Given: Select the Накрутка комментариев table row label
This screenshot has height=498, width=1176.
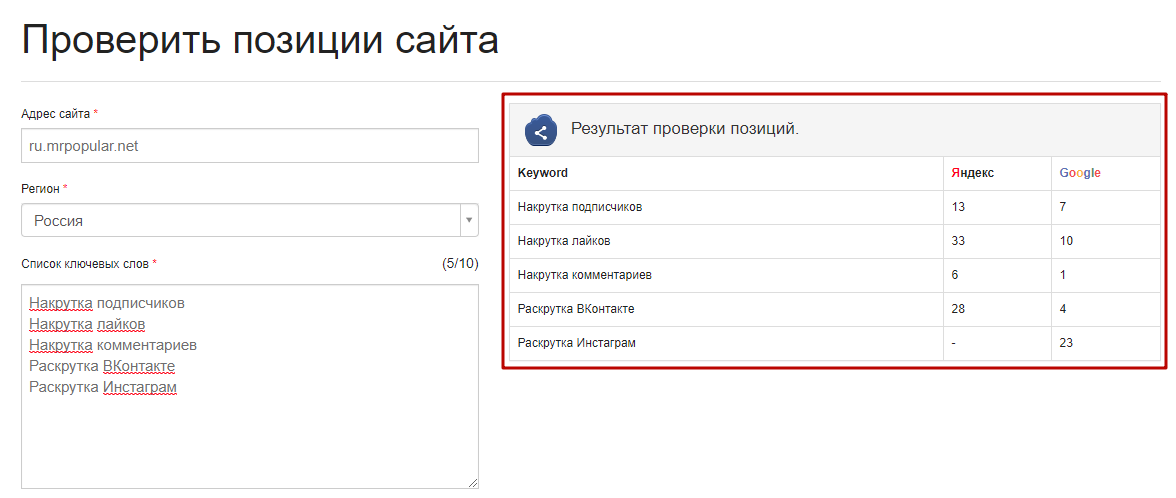Looking at the screenshot, I should pyautogui.click(x=585, y=274).
